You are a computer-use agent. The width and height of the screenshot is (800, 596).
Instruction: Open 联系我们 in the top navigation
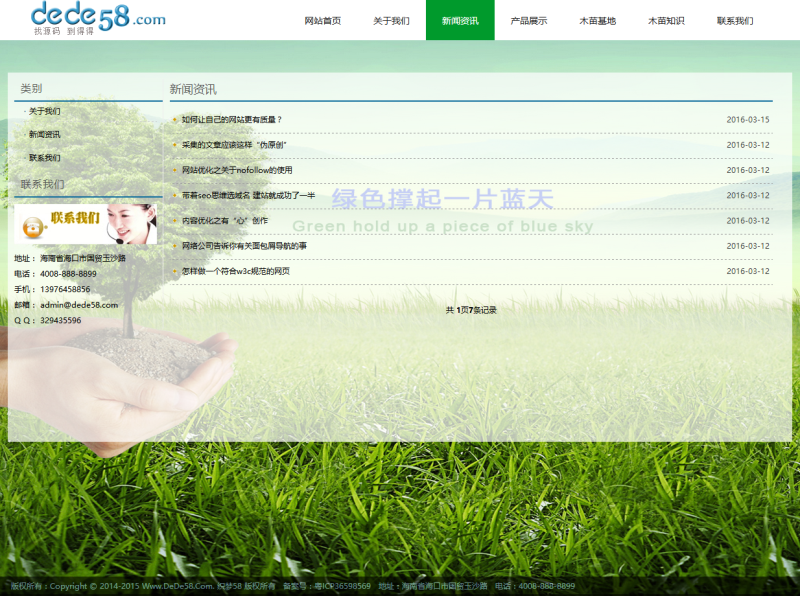click(x=735, y=21)
